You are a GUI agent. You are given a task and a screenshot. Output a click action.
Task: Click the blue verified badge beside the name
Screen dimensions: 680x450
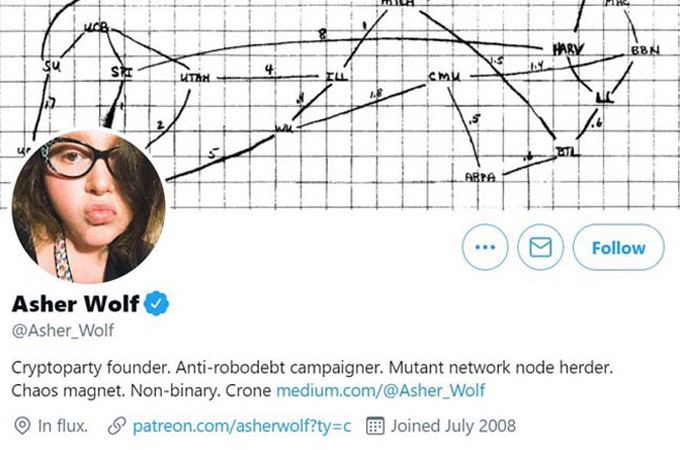pyautogui.click(x=156, y=303)
